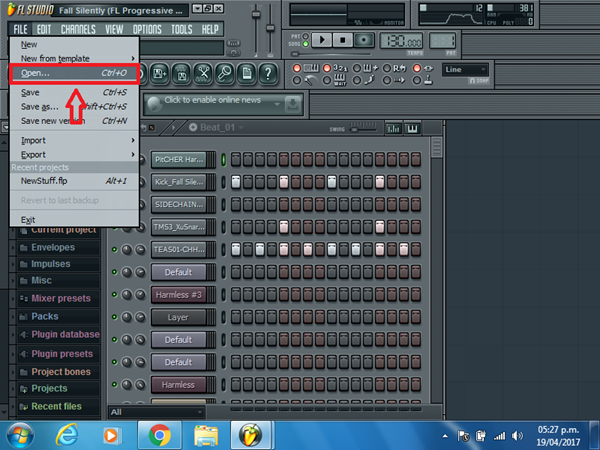Image resolution: width=600 pixels, height=450 pixels.
Task: Click the Record button
Action: click(x=364, y=40)
